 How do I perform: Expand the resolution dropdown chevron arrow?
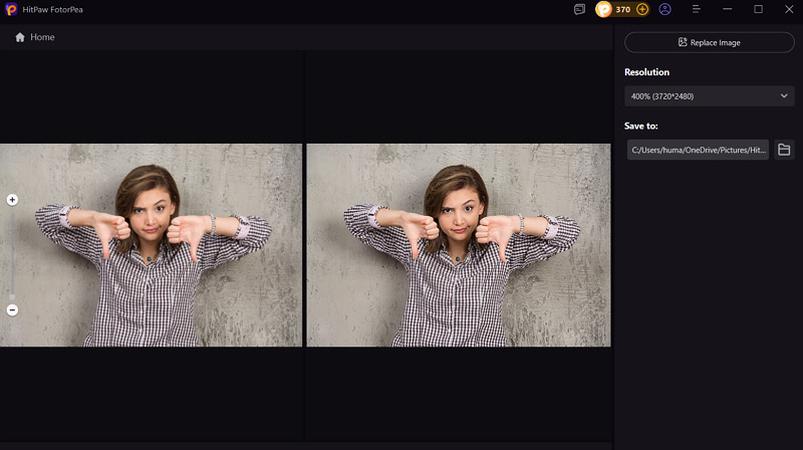pos(784,96)
